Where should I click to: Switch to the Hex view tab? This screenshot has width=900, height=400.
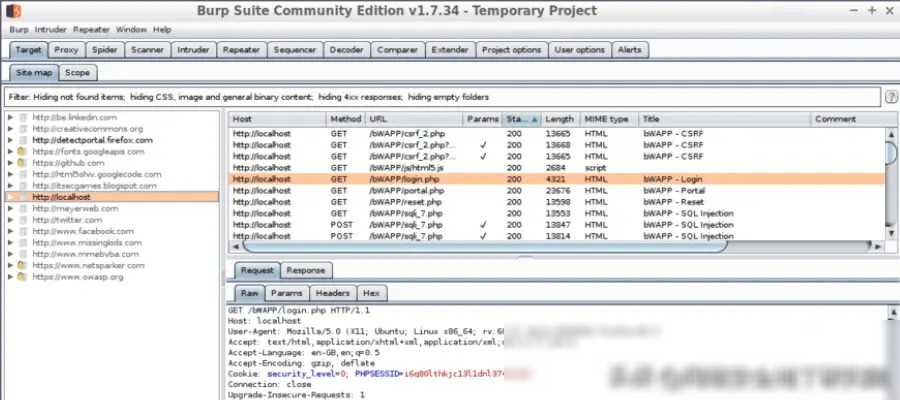371,293
